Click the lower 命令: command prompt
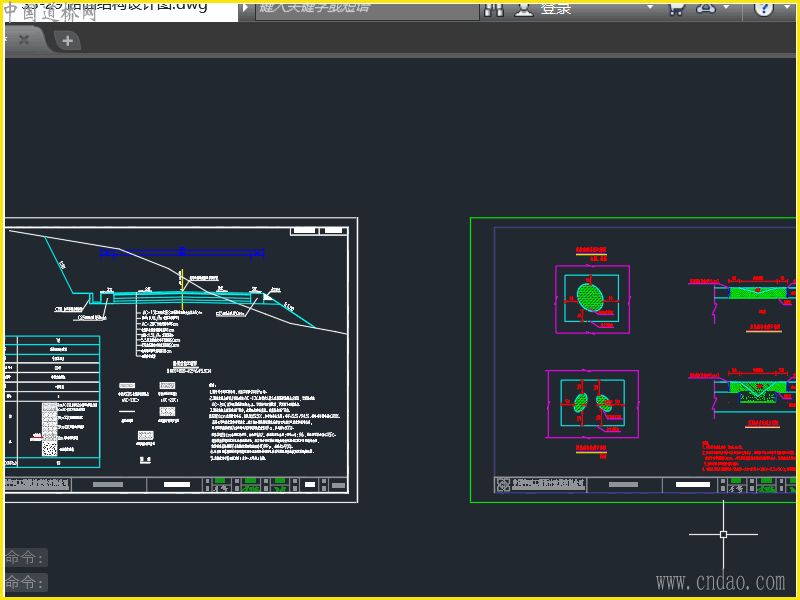This screenshot has width=800, height=600. [x=26, y=582]
